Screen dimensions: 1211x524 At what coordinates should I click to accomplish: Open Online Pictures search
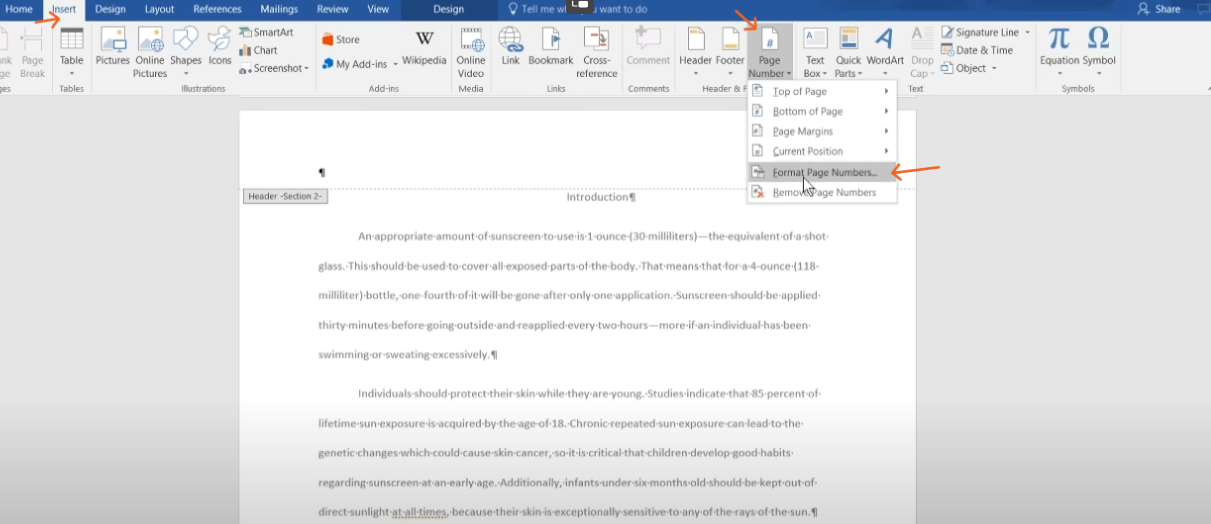tap(150, 52)
